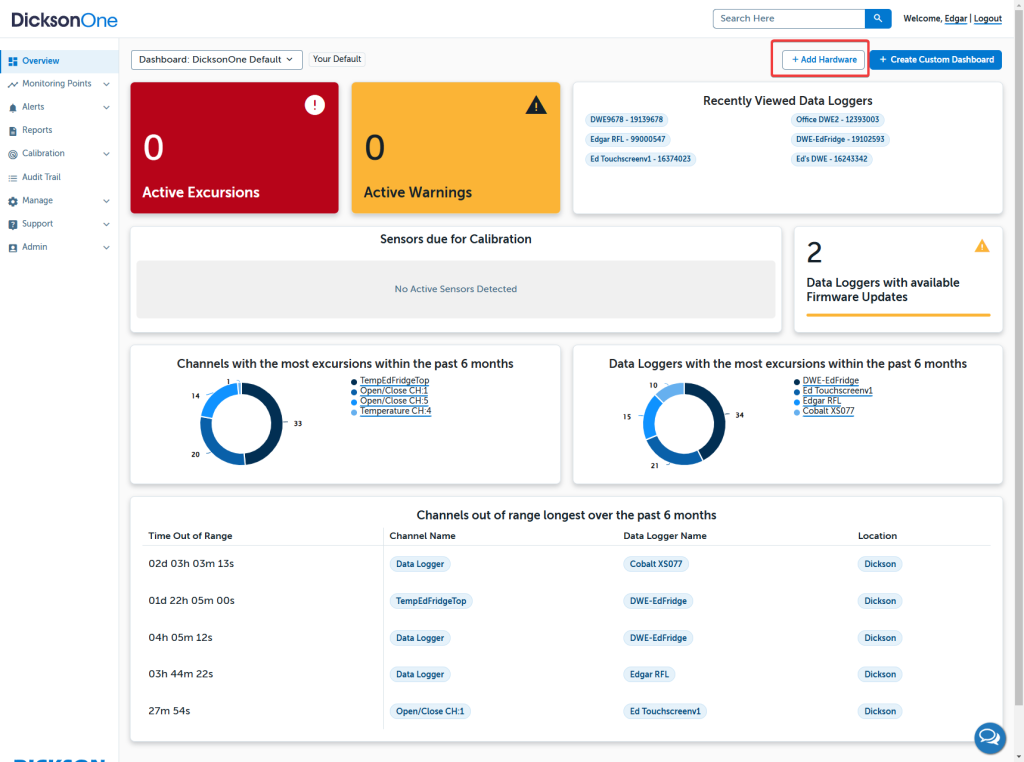Open the Dashboard: DicksonOne Default selector
Image resolution: width=1024 pixels, height=762 pixels.
216,59
